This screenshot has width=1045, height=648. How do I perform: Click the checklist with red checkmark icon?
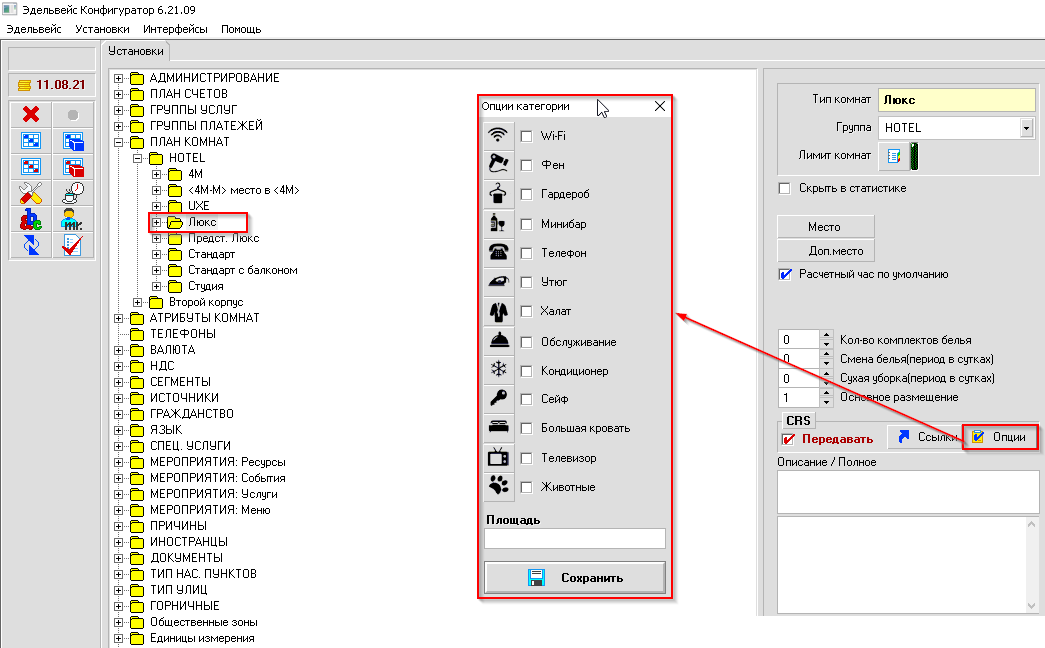pyautogui.click(x=73, y=245)
